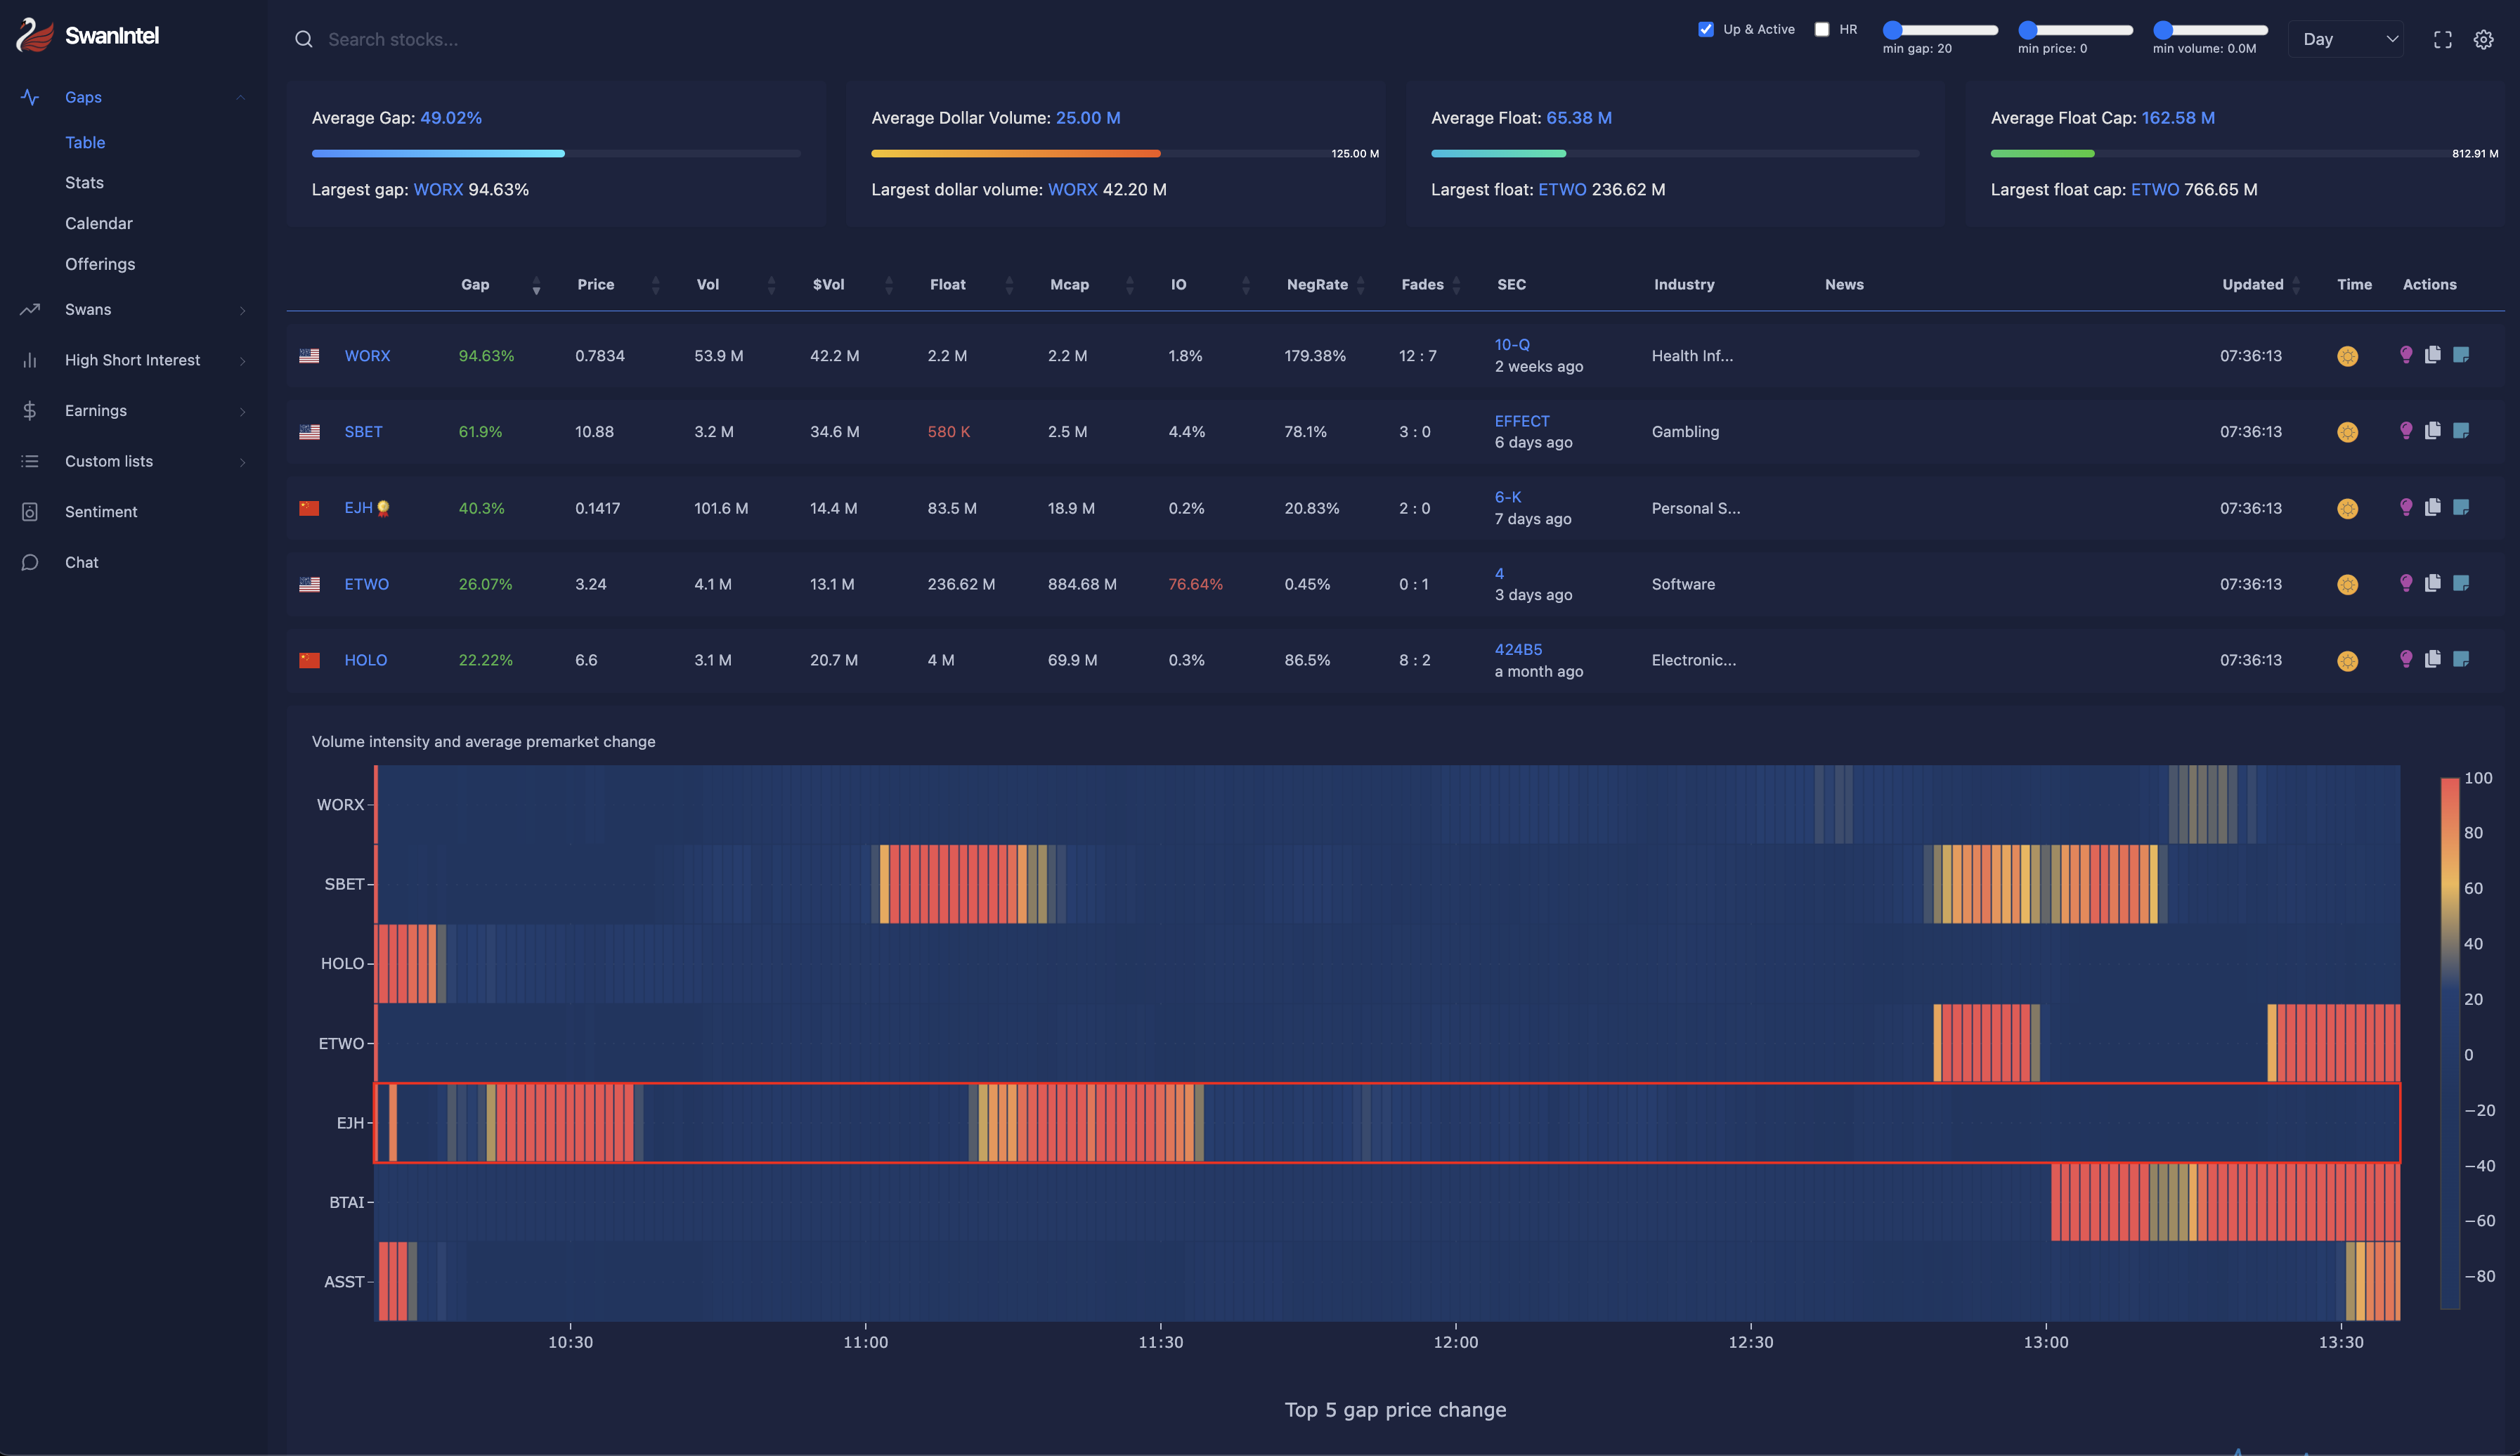2520x1456 pixels.
Task: Open the Day timeframe dropdown
Action: tap(2346, 39)
